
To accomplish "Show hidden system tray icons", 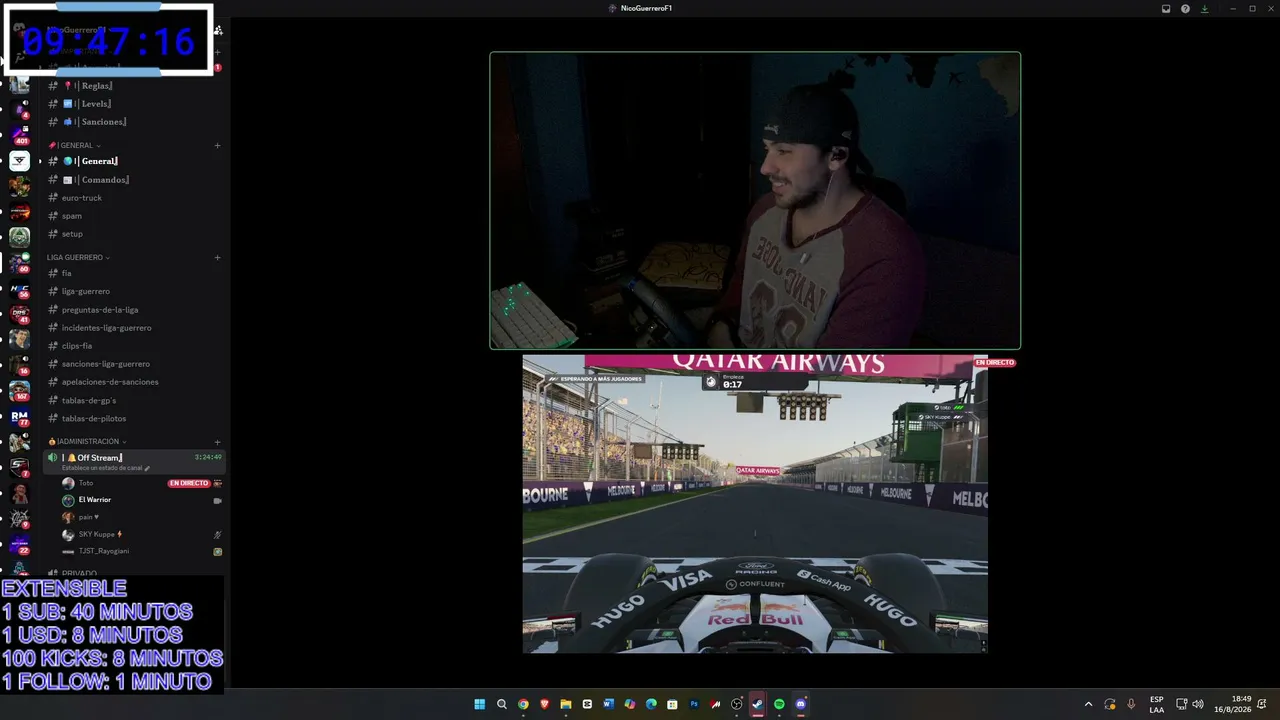I will tap(1089, 704).
